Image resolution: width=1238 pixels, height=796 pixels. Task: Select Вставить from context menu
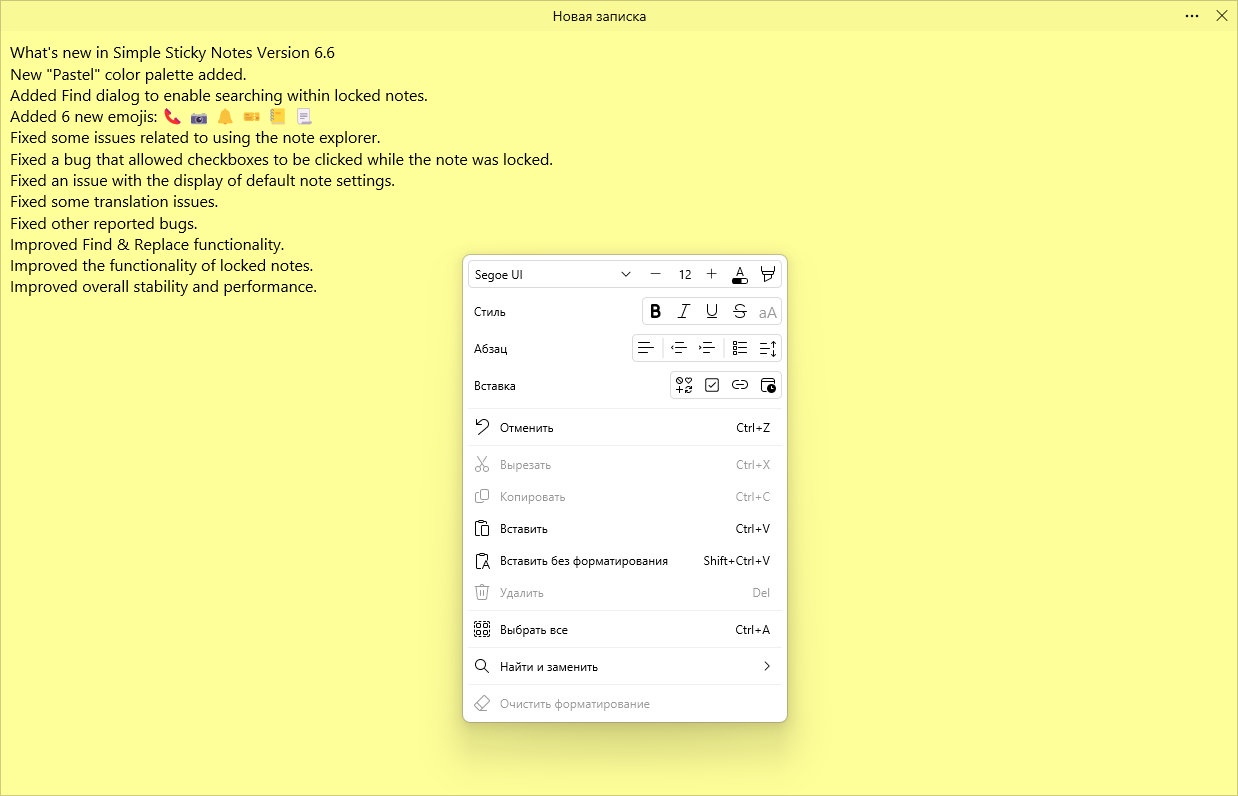[x=625, y=529]
